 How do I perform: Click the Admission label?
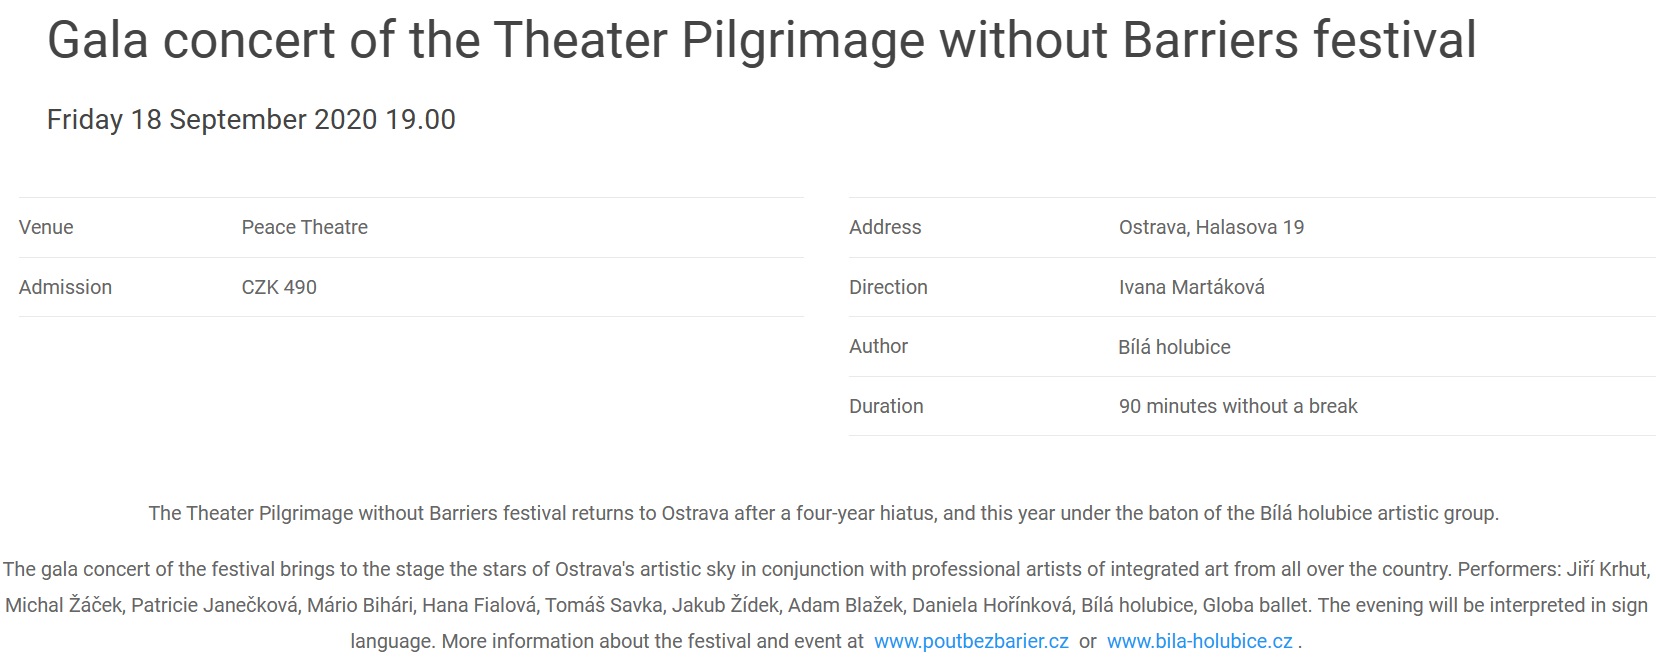click(65, 287)
